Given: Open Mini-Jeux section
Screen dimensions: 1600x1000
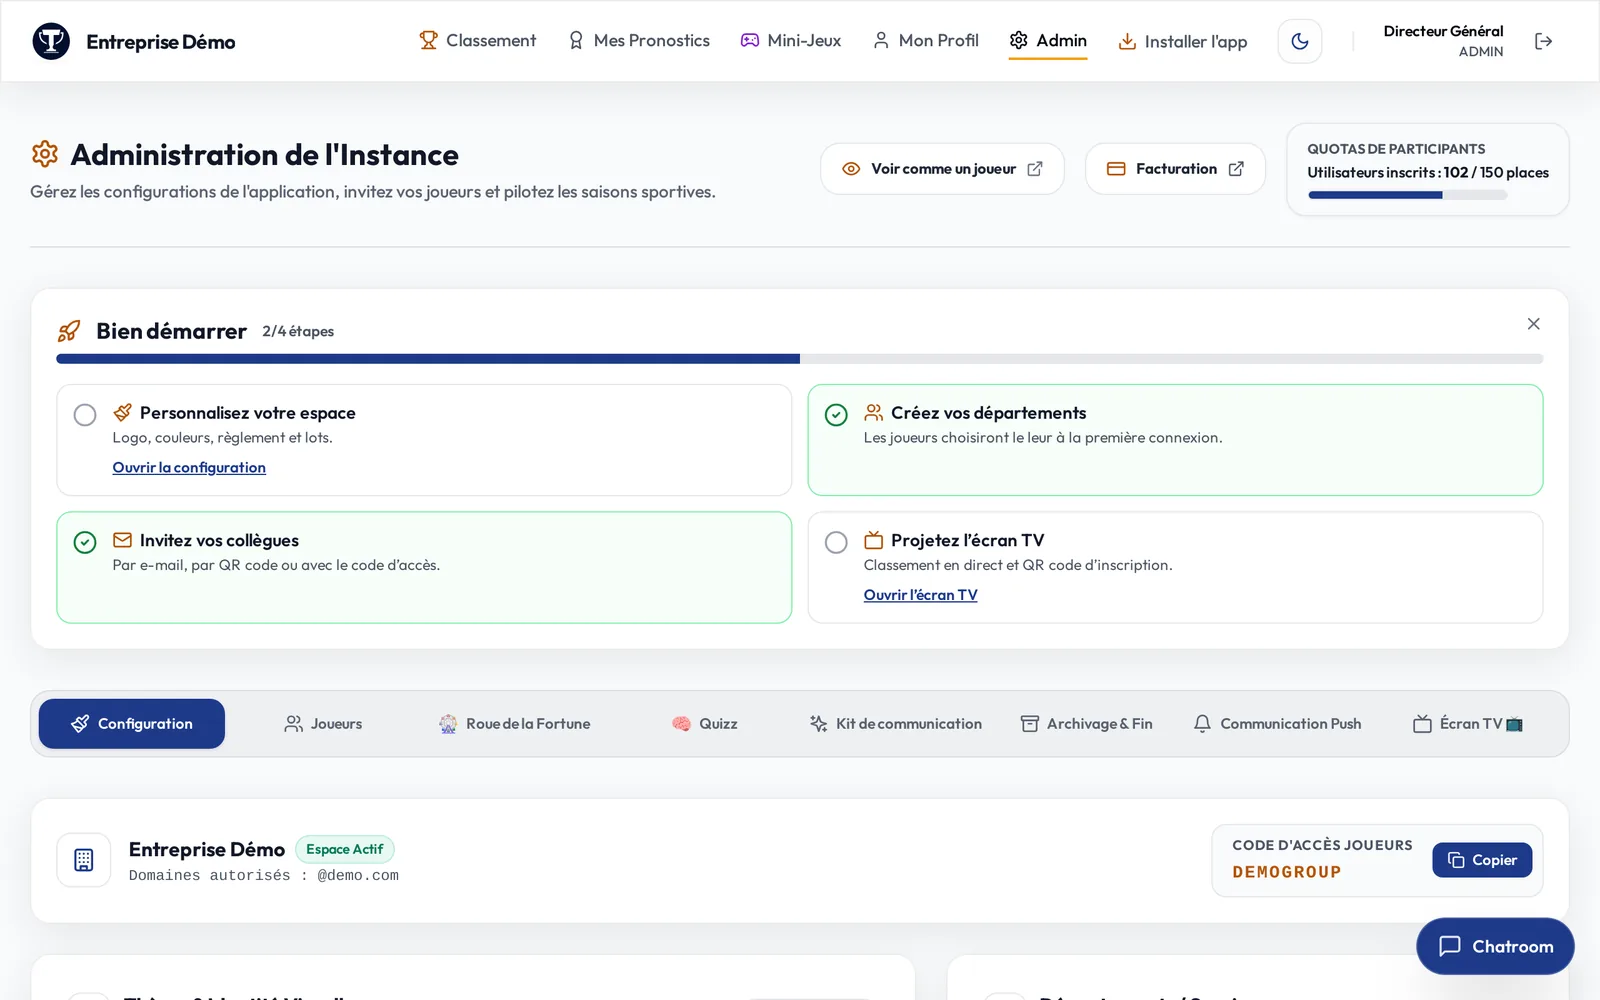Looking at the screenshot, I should coord(791,40).
